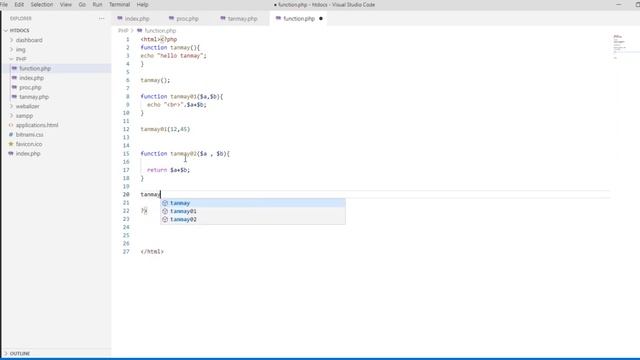Open proc.php in the explorer tree

coord(30,87)
